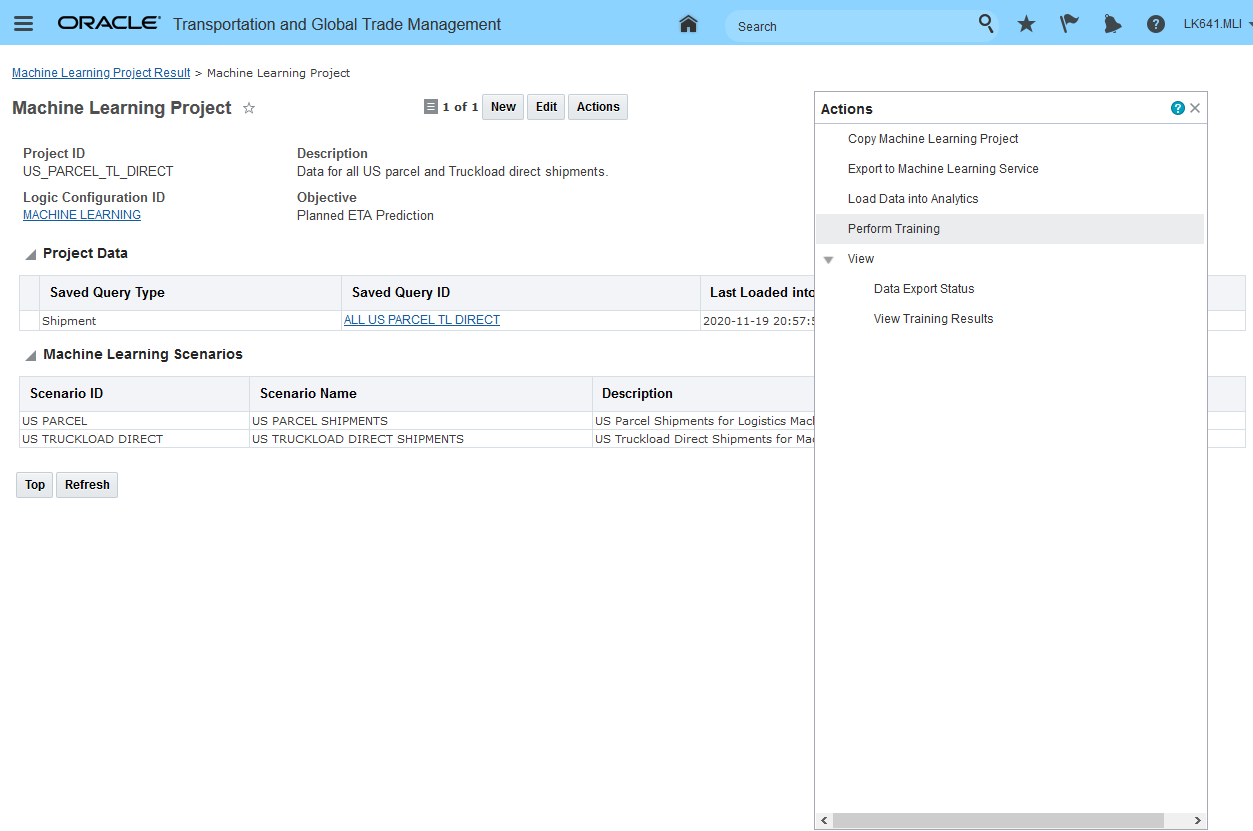This screenshot has width=1253, height=831.
Task: Click the Planned ETA Prediction objective value
Action: [365, 215]
